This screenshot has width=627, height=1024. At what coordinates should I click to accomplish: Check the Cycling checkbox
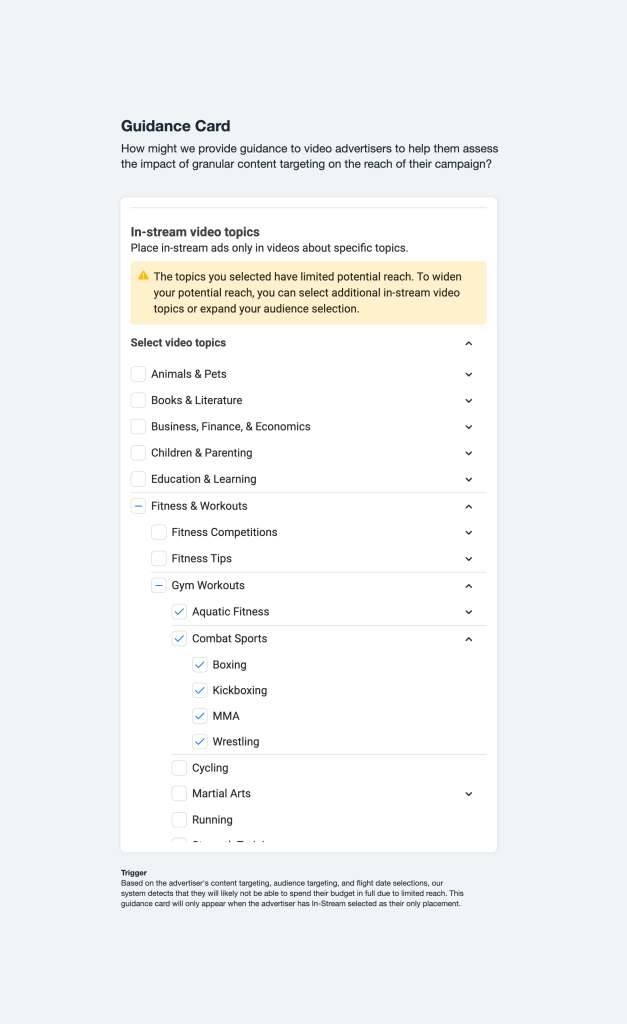(x=179, y=767)
